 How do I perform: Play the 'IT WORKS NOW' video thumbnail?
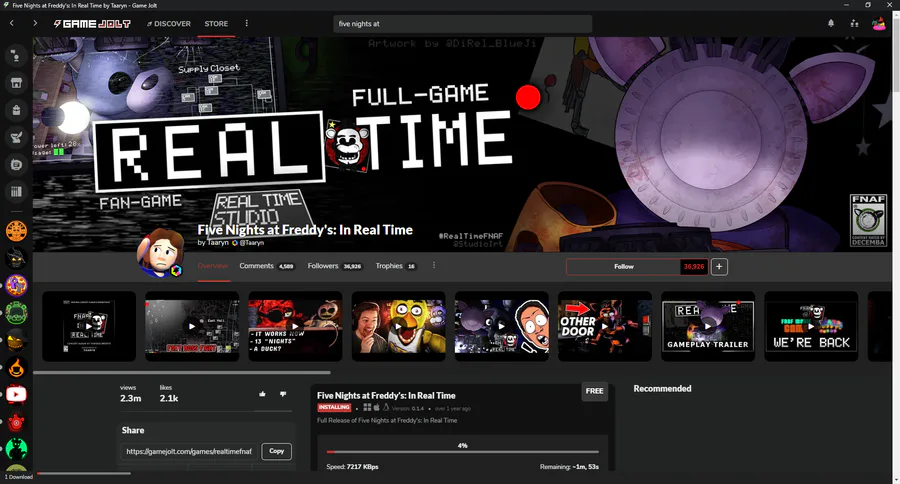pos(295,326)
